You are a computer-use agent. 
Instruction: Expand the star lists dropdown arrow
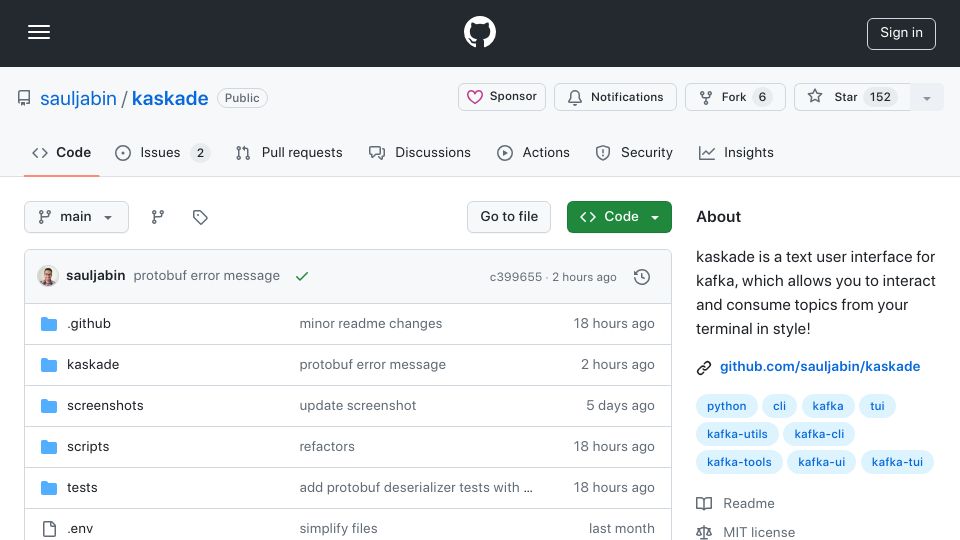coord(926,98)
